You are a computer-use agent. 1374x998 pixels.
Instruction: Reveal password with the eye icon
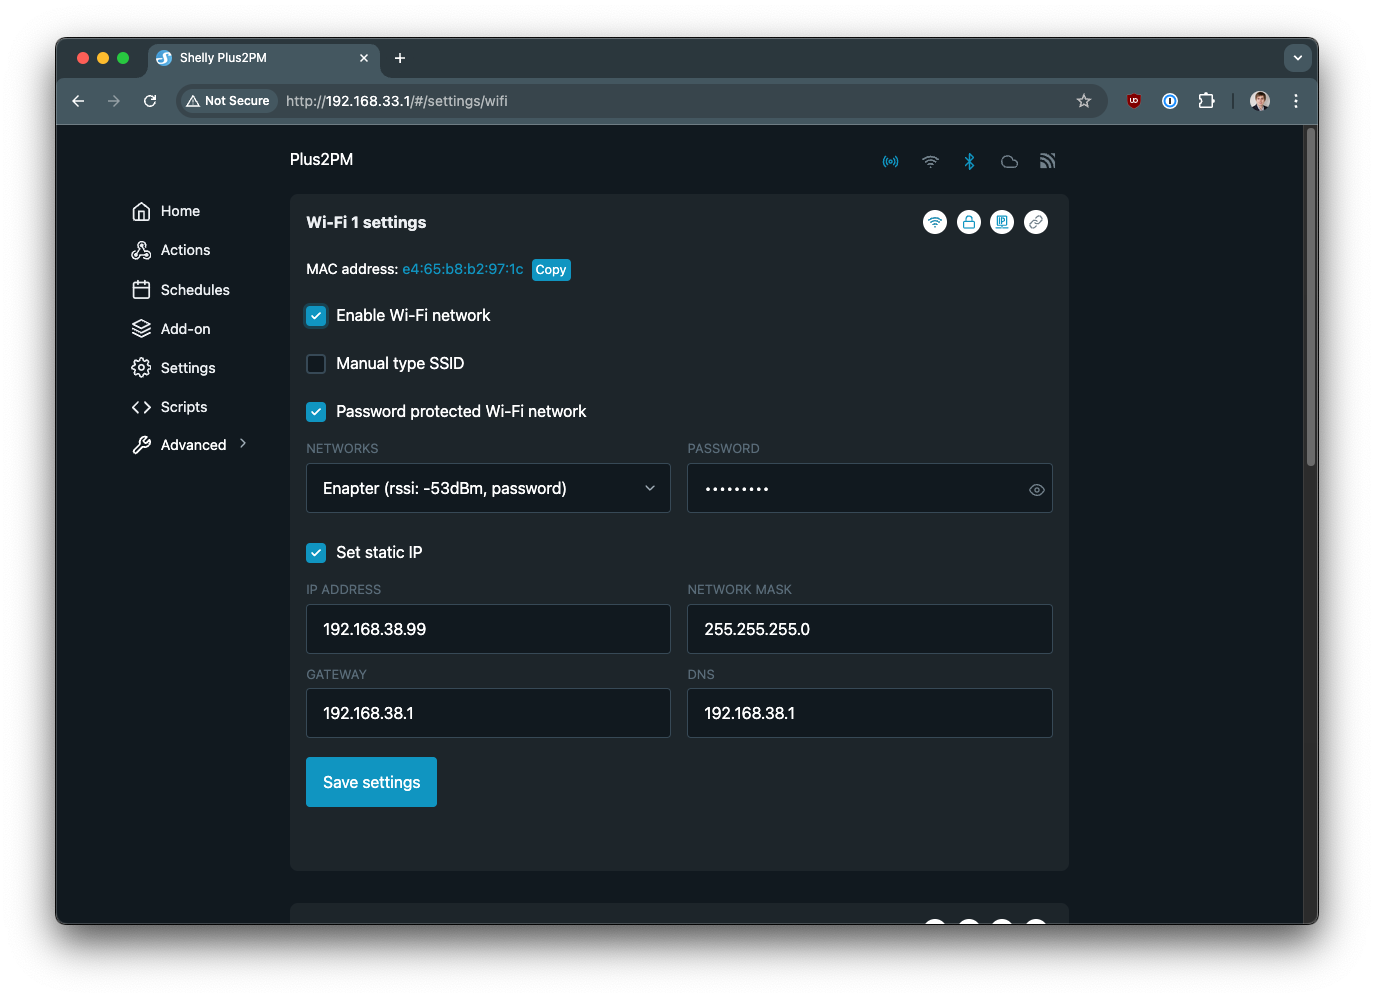pos(1036,490)
